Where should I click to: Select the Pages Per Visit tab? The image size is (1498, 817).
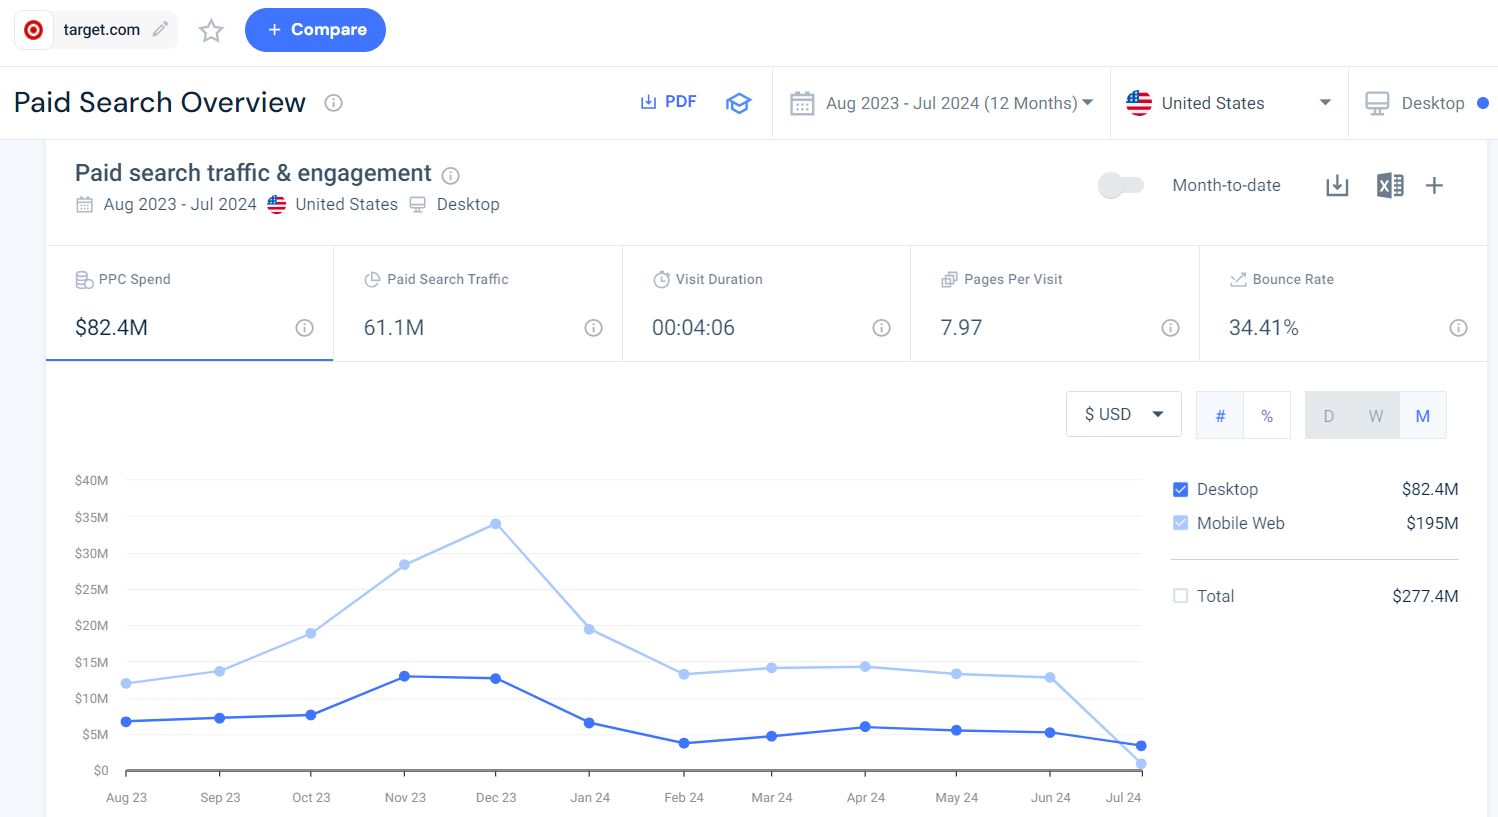tap(1055, 303)
